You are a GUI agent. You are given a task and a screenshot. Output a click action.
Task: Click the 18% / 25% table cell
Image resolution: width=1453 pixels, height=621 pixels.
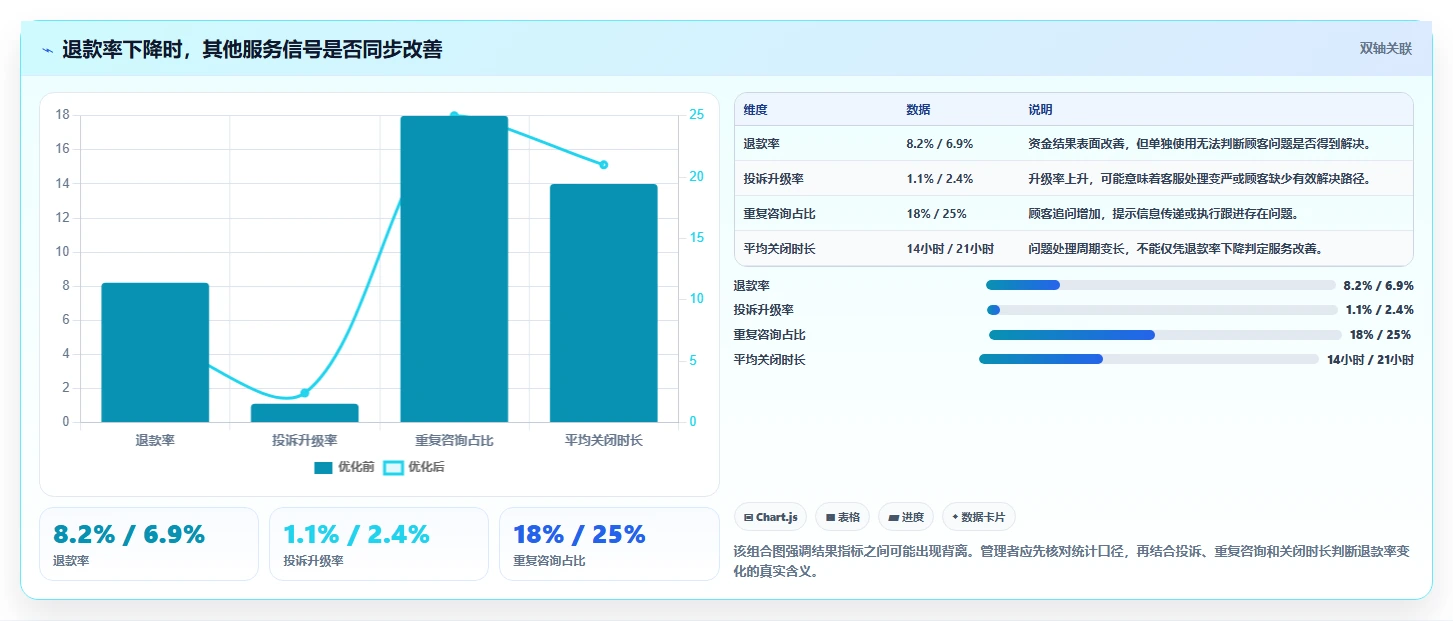pos(936,214)
